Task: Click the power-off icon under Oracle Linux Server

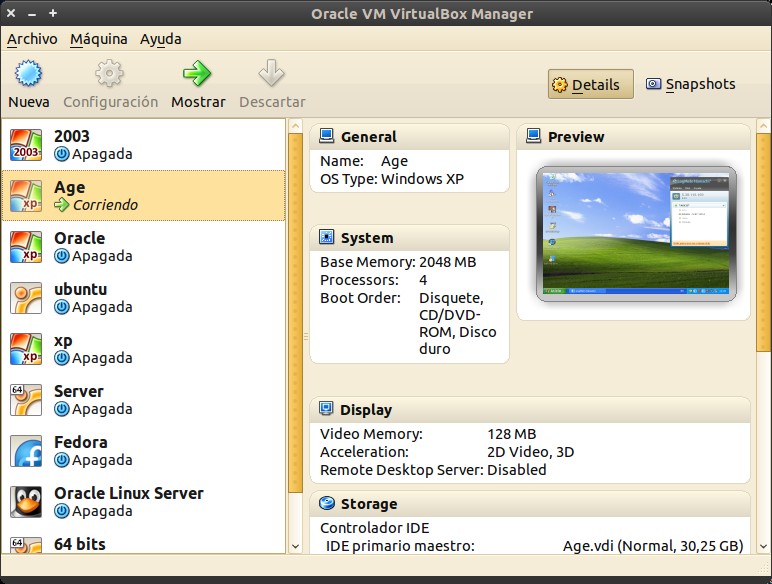Action: coord(62,511)
